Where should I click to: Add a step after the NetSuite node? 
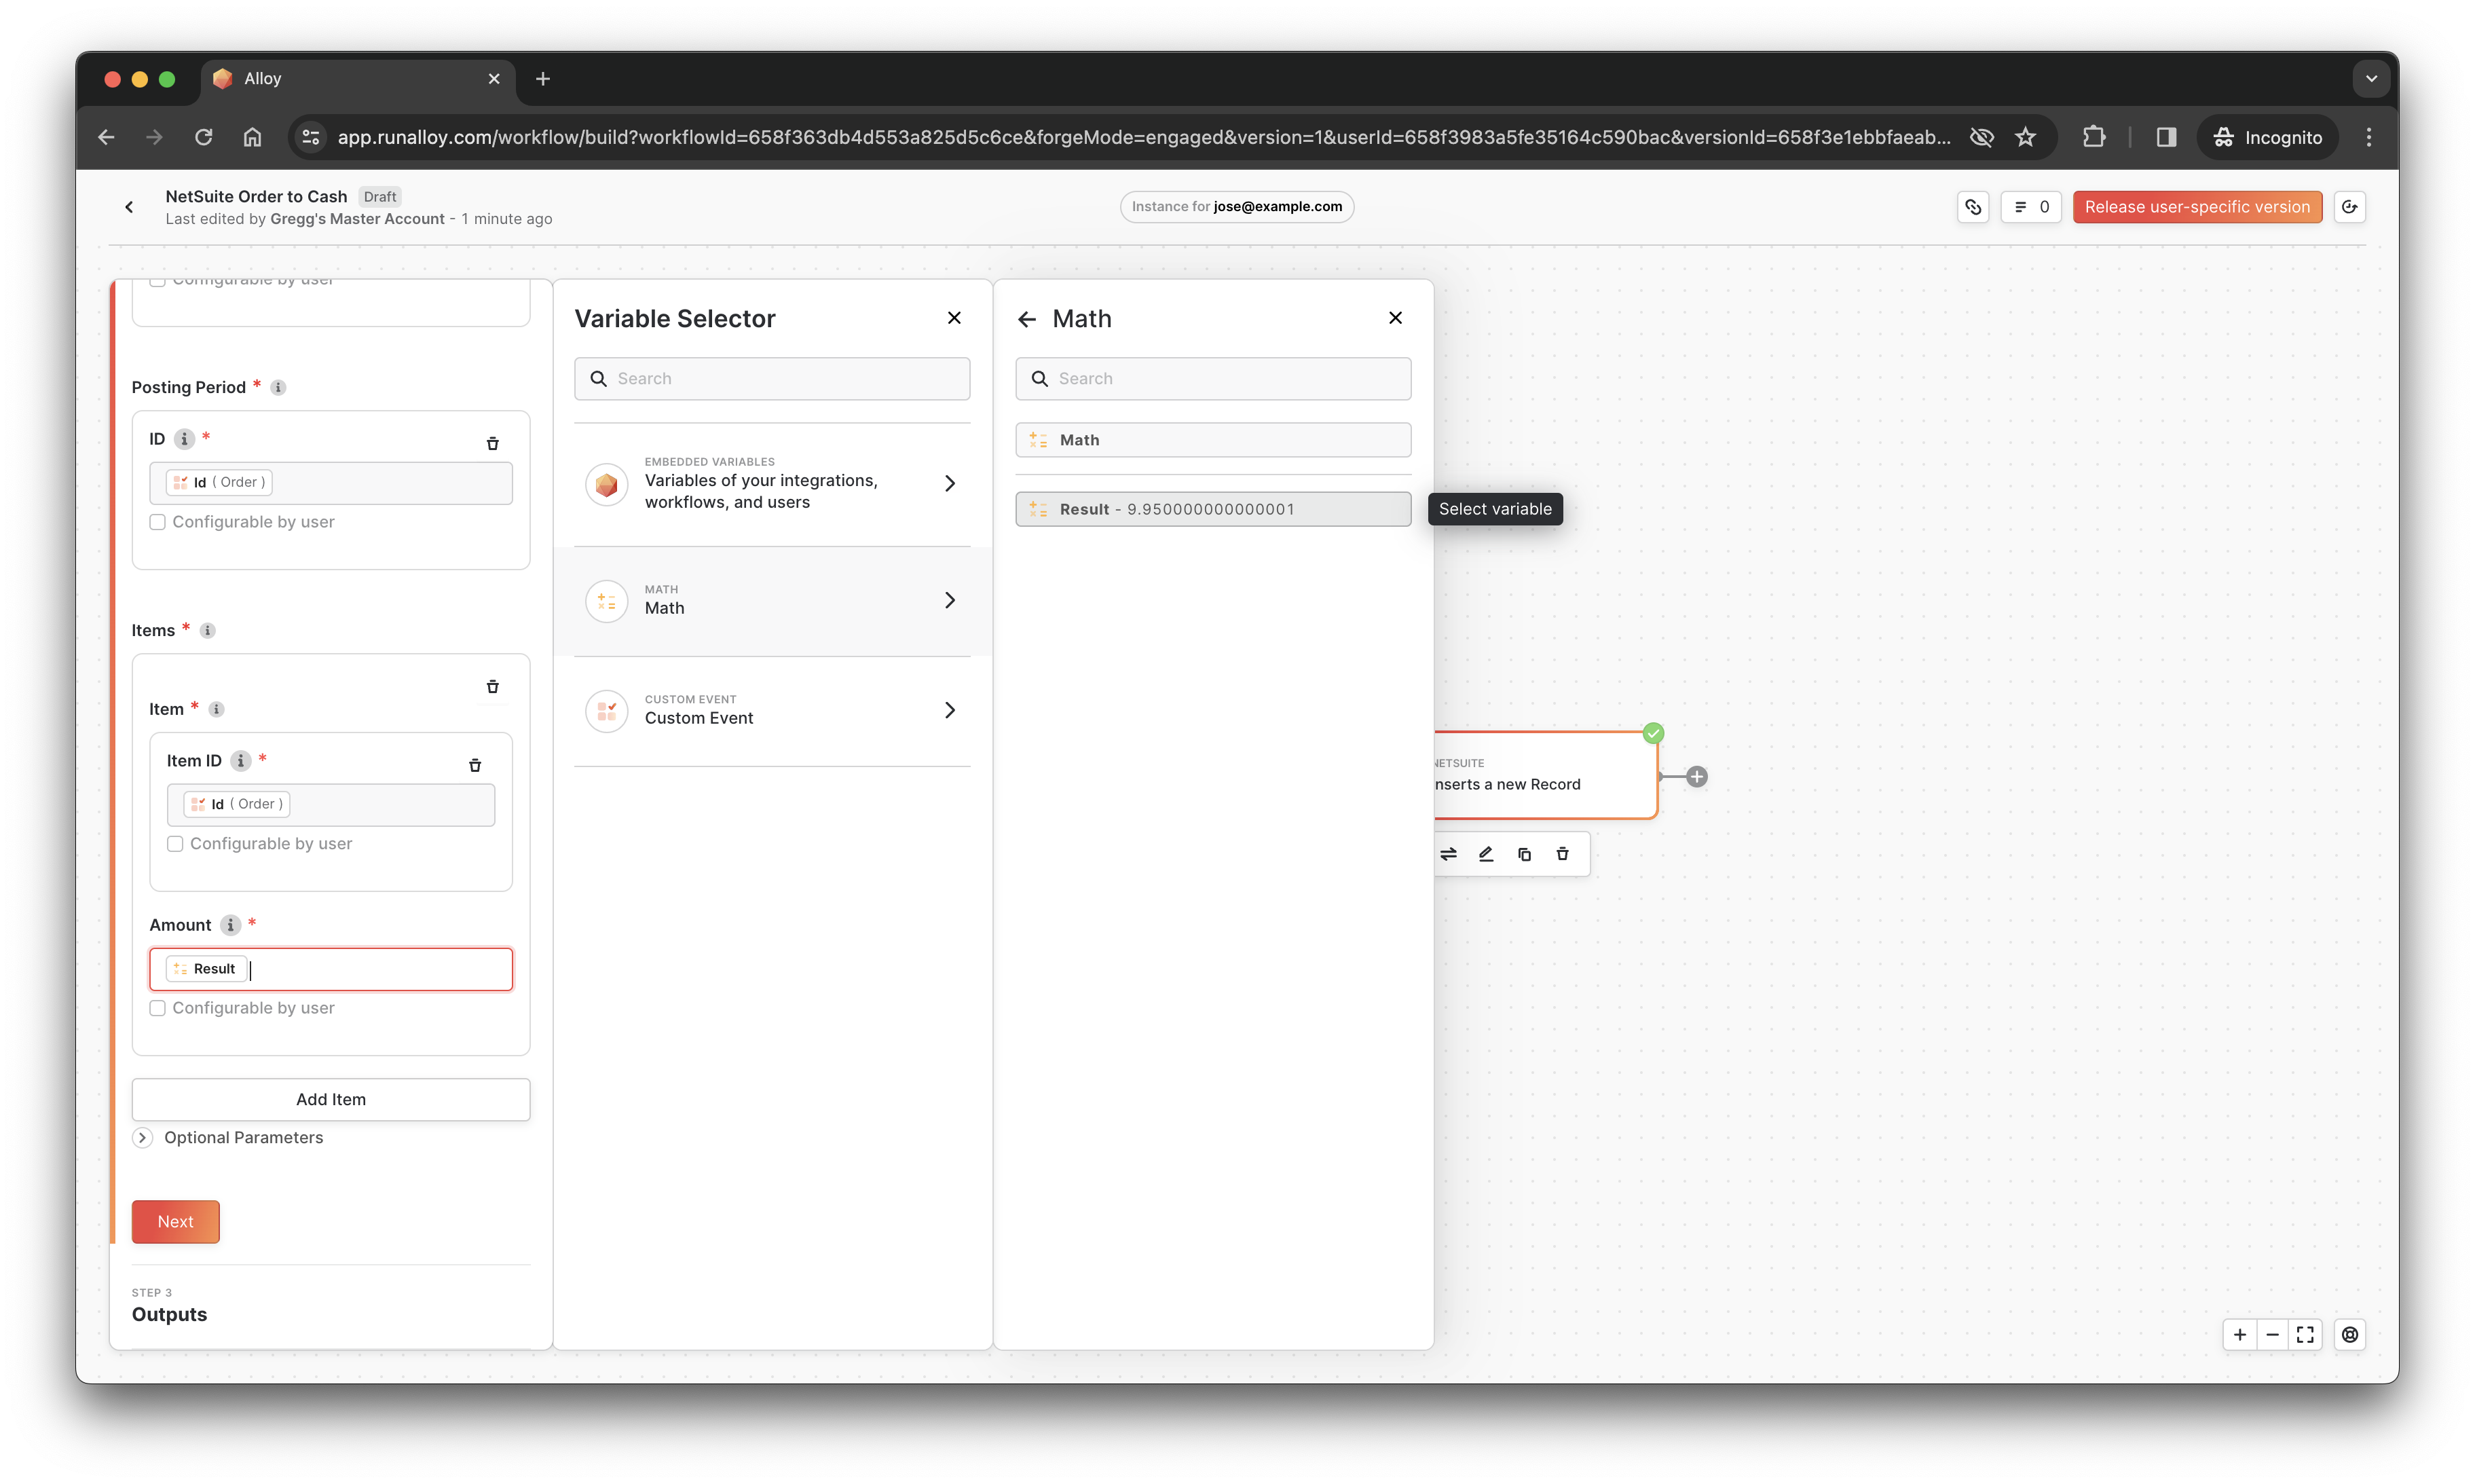1697,777
